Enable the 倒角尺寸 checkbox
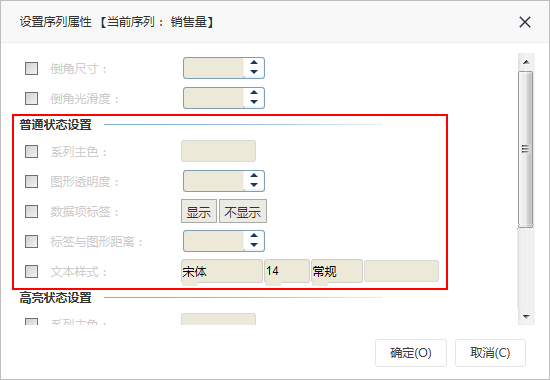 click(x=32, y=68)
